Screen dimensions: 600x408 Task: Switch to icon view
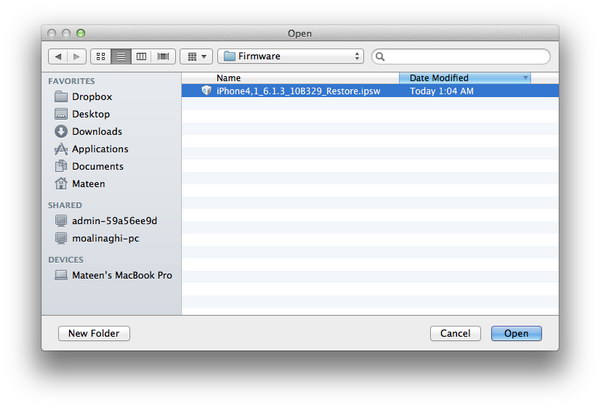tap(101, 57)
